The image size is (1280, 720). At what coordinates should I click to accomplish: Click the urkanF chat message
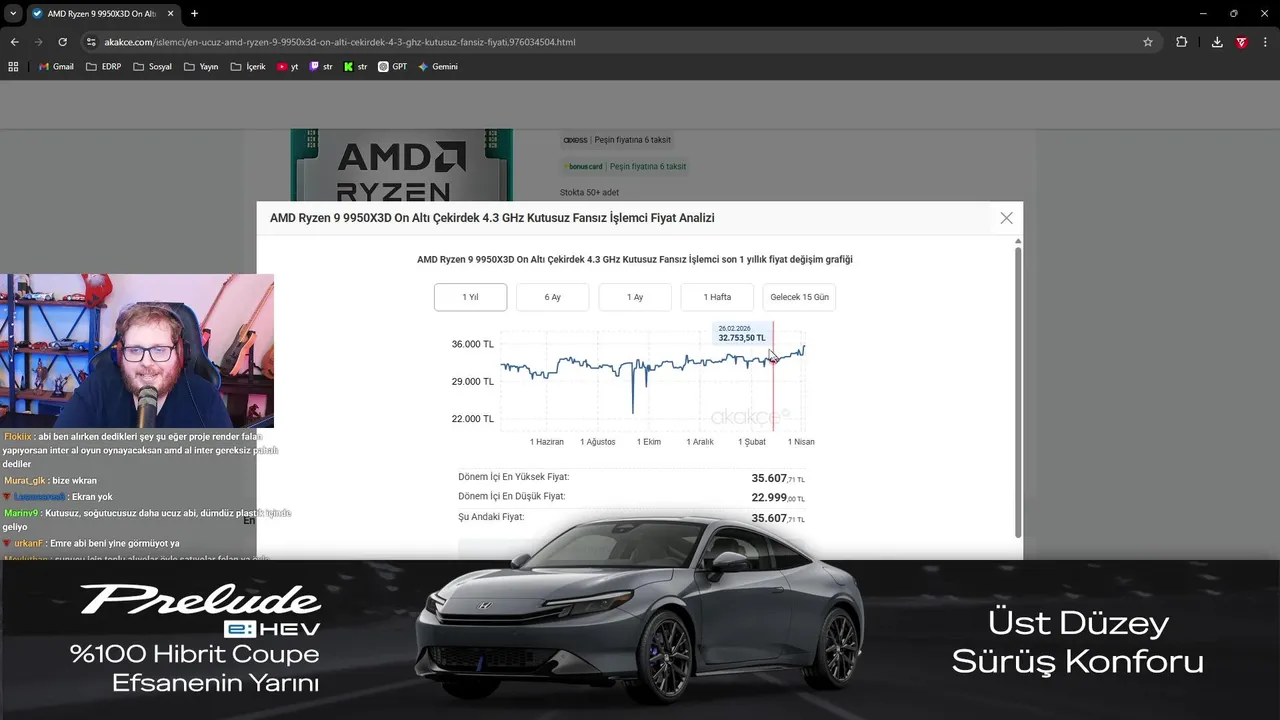pos(91,543)
